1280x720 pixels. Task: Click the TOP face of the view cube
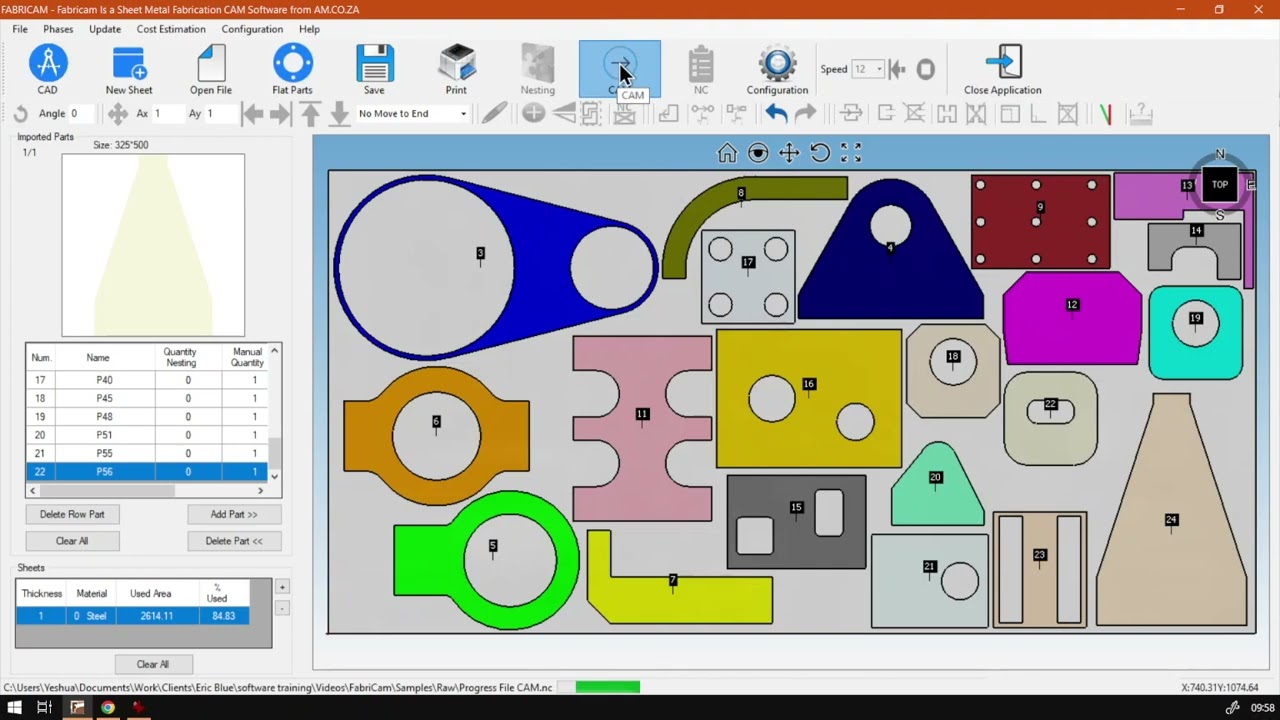pos(1220,184)
